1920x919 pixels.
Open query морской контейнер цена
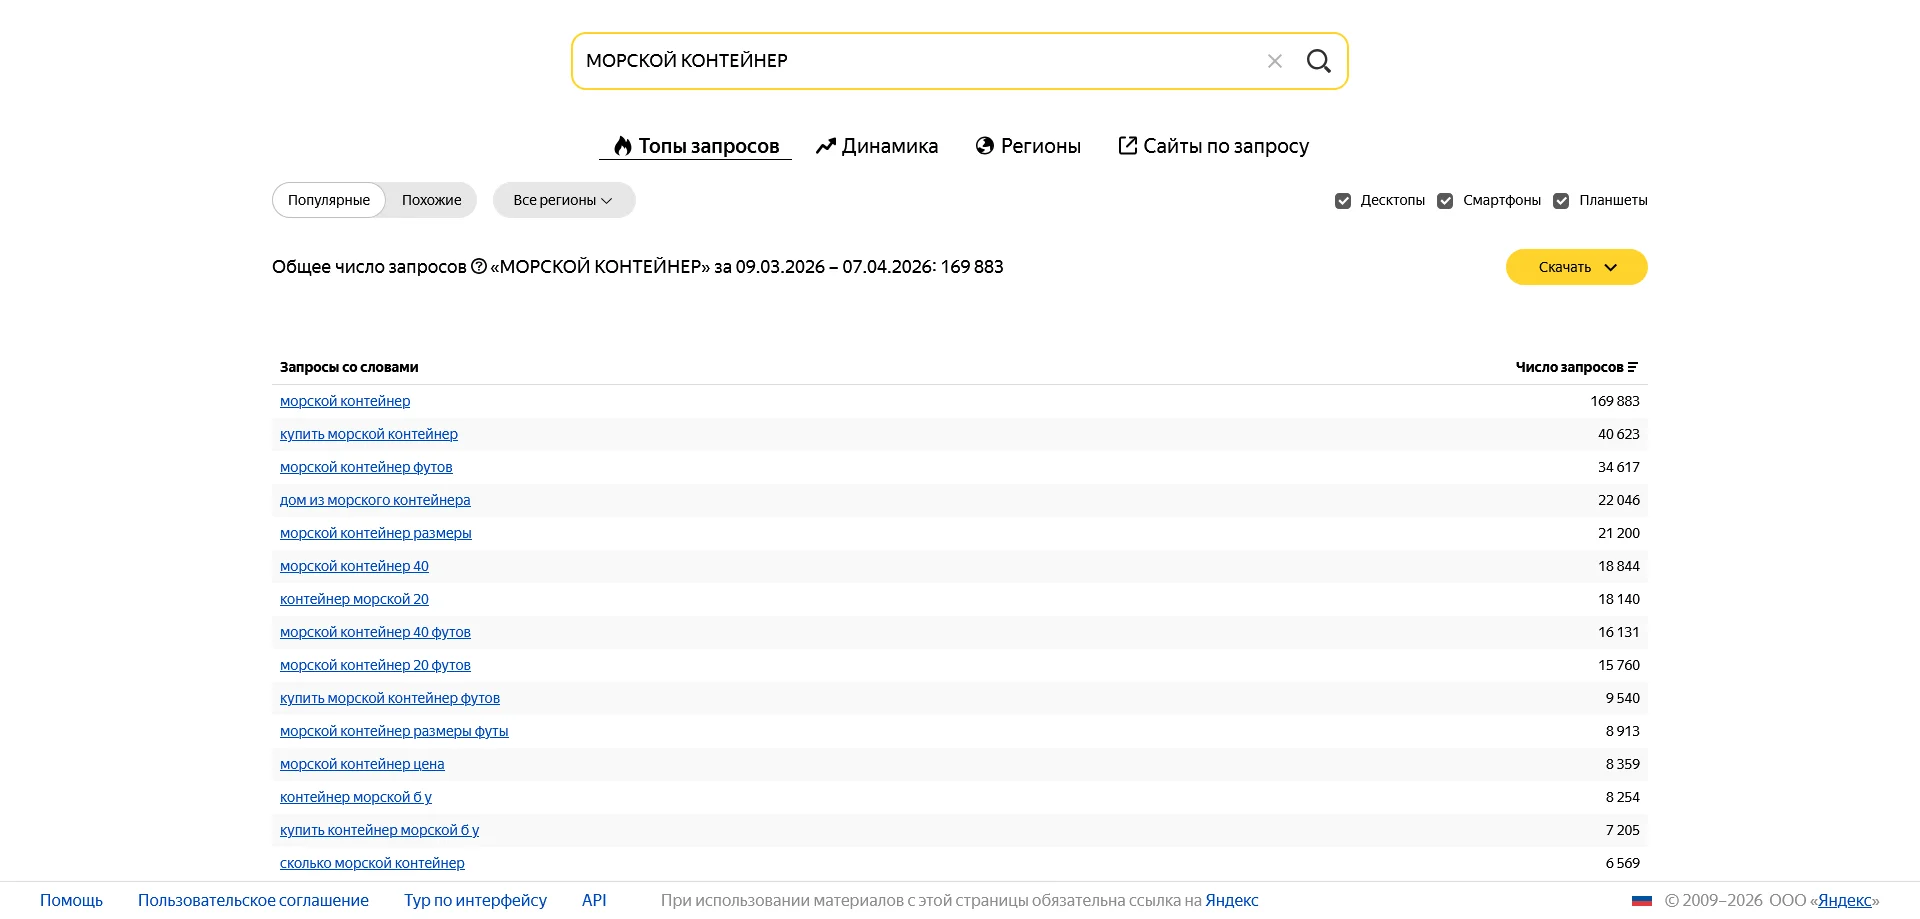(x=362, y=764)
